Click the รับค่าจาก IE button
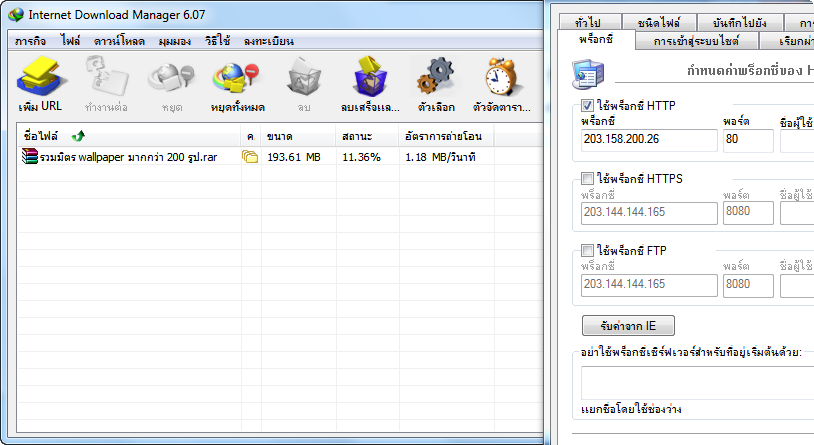The height and width of the screenshot is (445, 814). (x=628, y=326)
